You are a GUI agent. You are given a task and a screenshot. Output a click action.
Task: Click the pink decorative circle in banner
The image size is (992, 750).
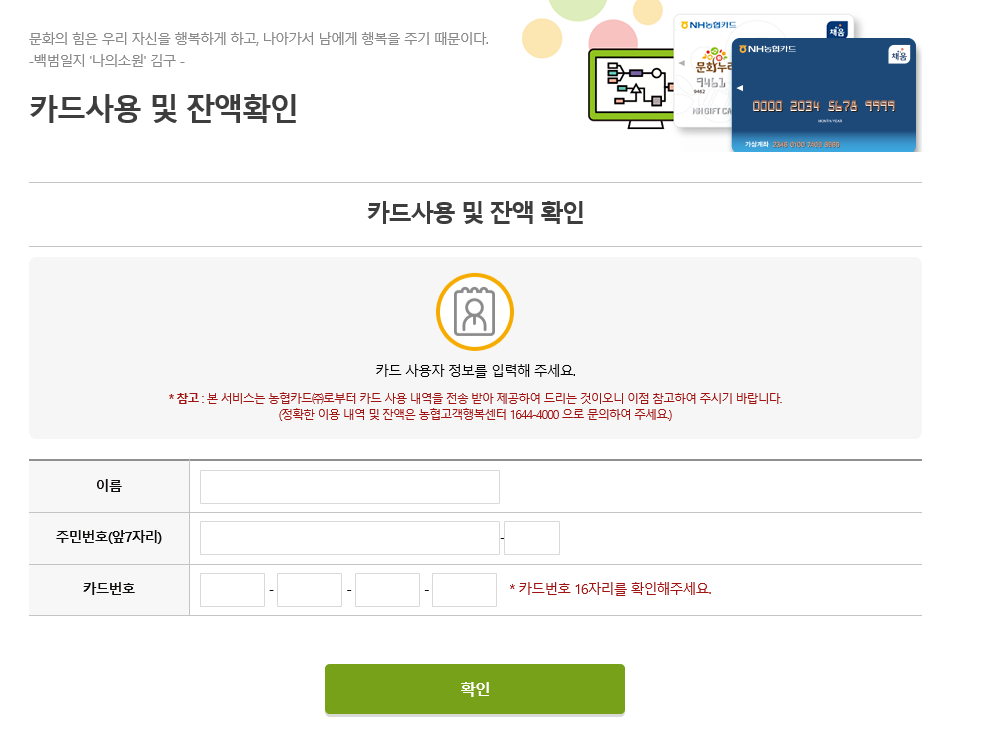(611, 34)
